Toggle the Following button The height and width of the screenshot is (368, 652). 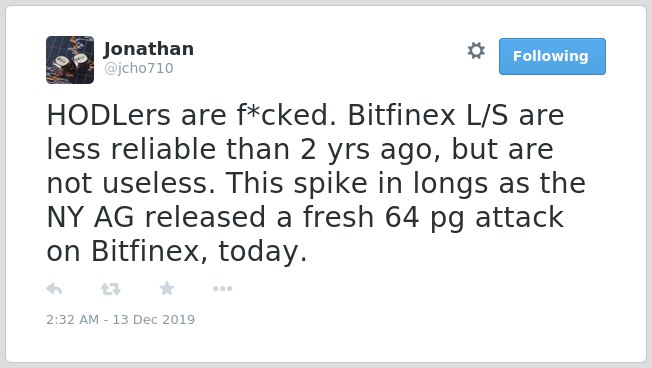552,56
